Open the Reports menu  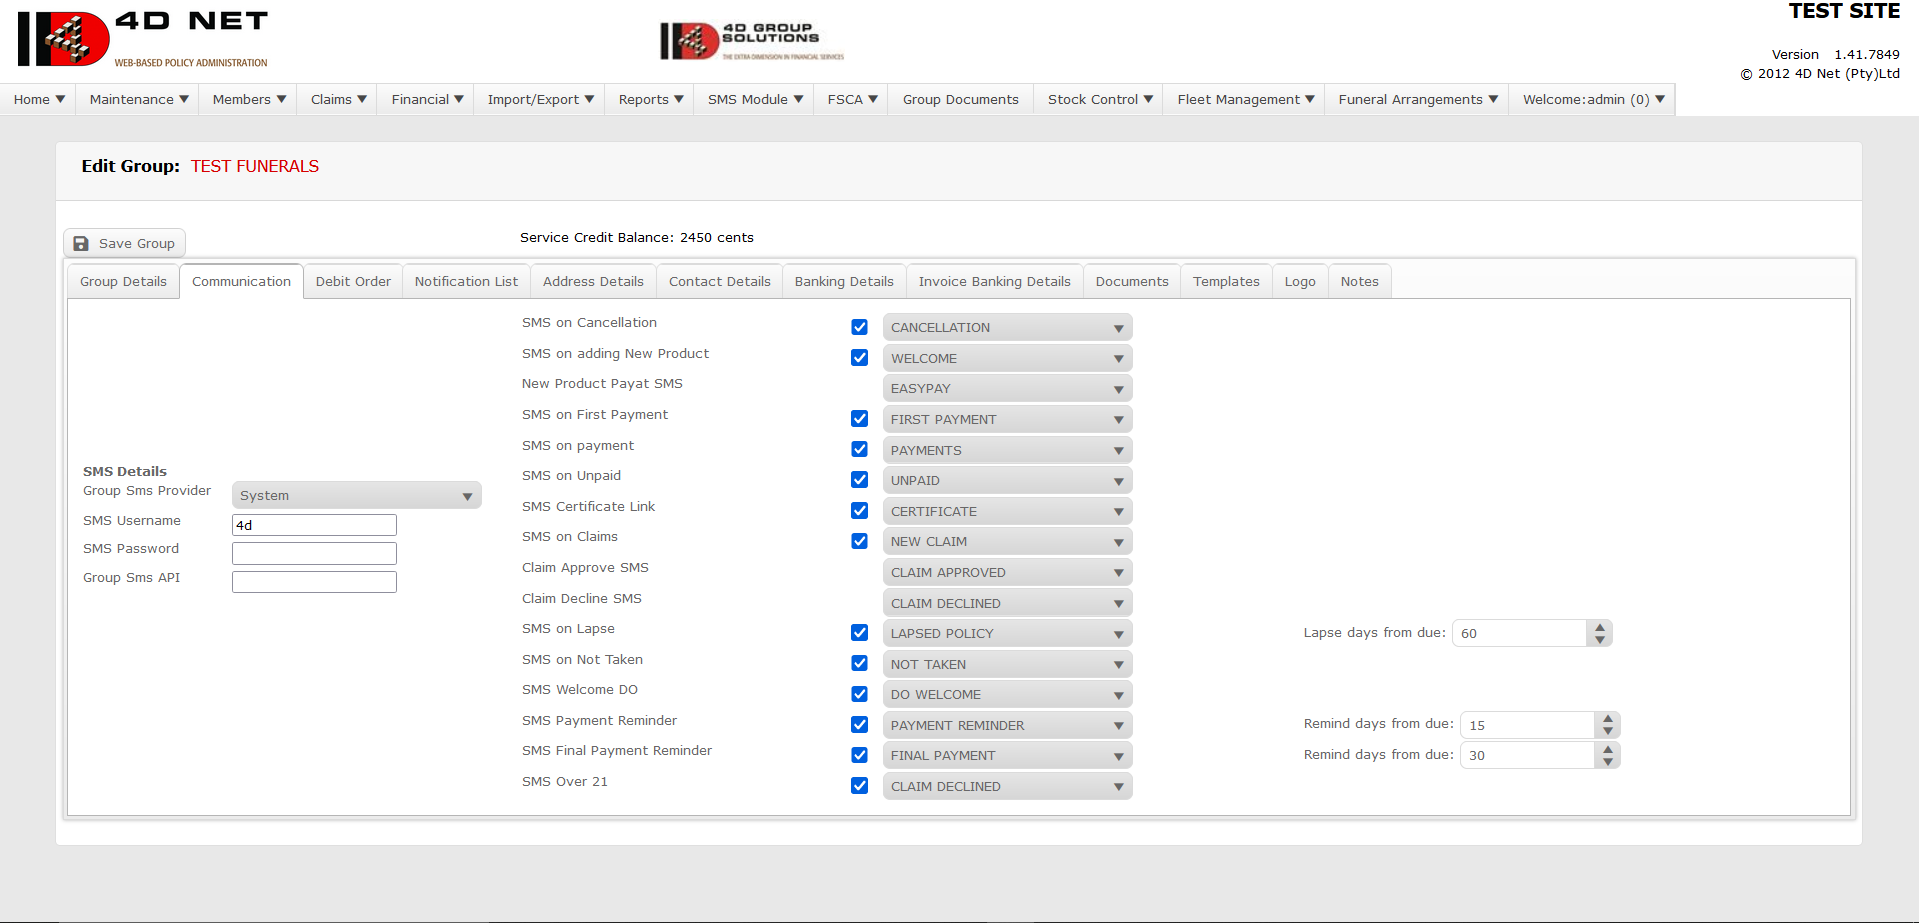[x=650, y=99]
